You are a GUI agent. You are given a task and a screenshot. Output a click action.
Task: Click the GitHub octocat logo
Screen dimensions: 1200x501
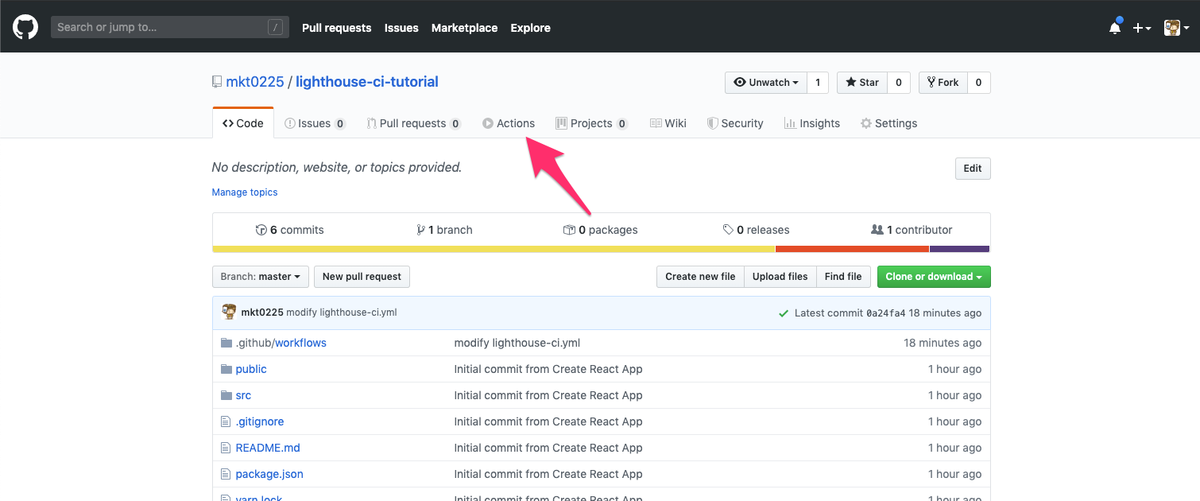coord(25,27)
